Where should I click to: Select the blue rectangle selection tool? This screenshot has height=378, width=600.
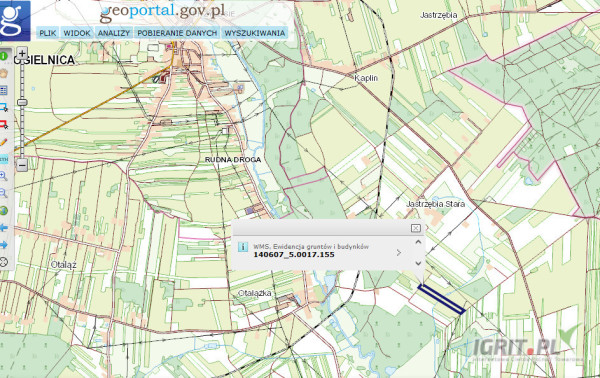point(3,108)
